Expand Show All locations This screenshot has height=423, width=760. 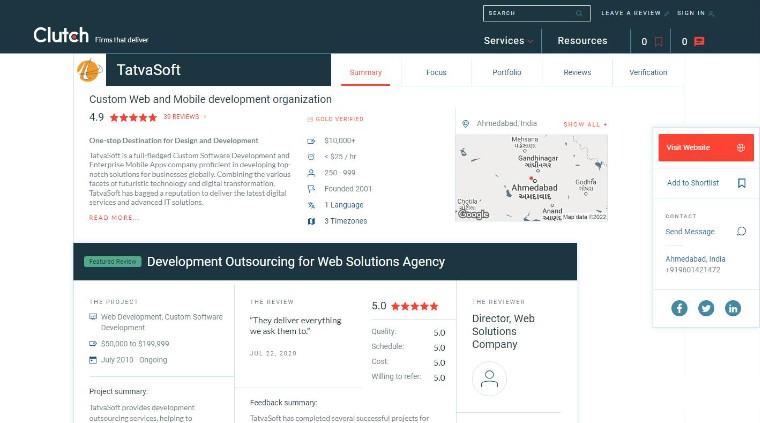(x=585, y=125)
